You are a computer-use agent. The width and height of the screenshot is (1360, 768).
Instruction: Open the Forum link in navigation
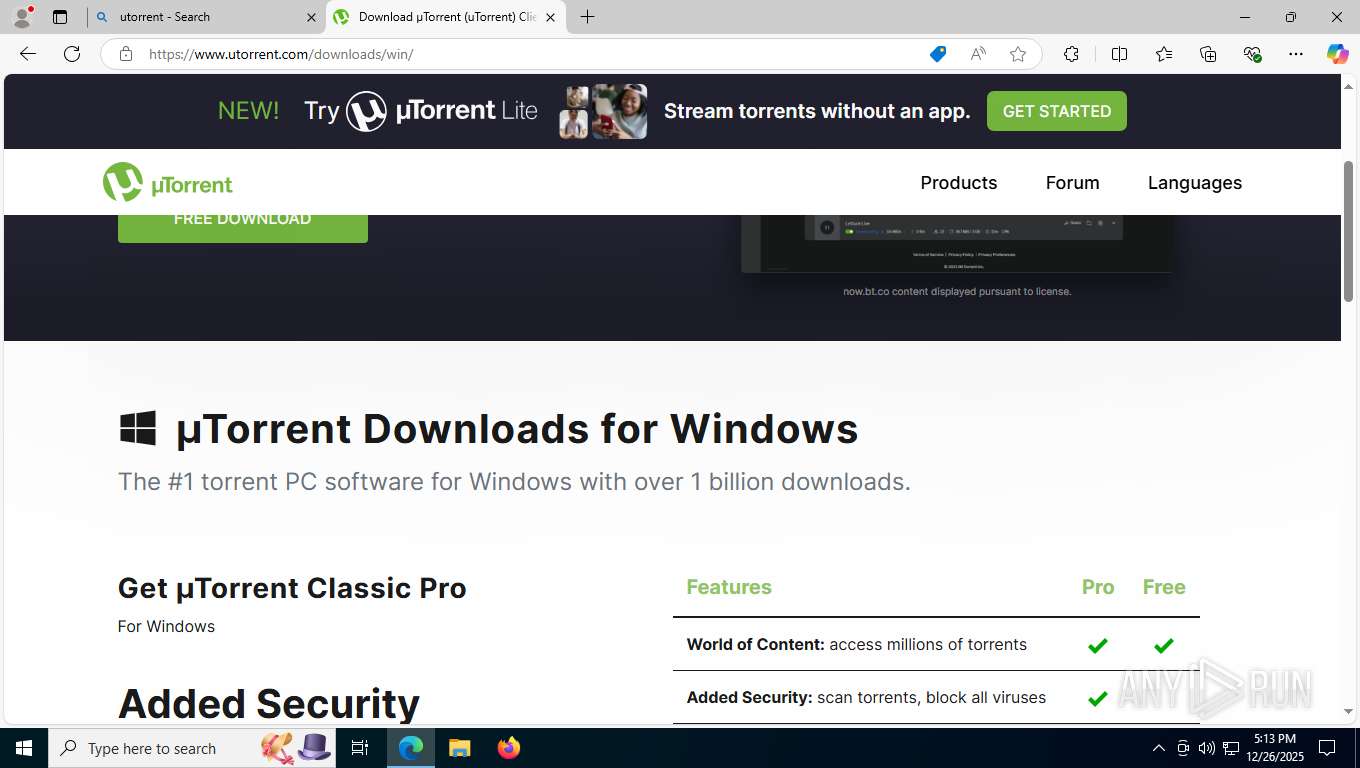pyautogui.click(x=1072, y=183)
